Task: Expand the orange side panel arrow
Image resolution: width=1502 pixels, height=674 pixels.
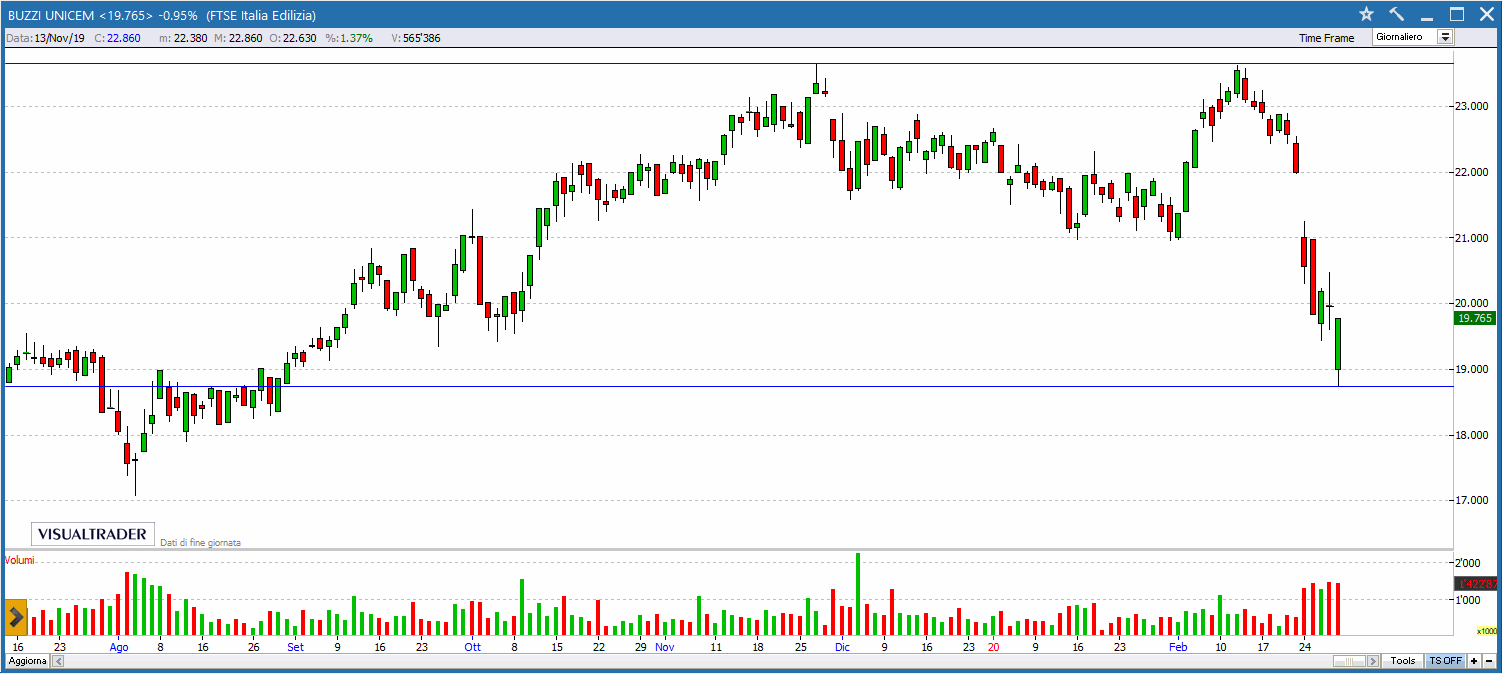Action: (16, 617)
